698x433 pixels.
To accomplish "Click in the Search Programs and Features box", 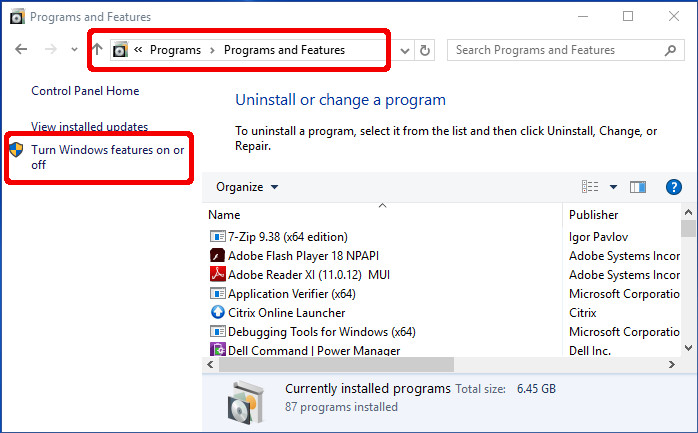I will tap(555, 50).
